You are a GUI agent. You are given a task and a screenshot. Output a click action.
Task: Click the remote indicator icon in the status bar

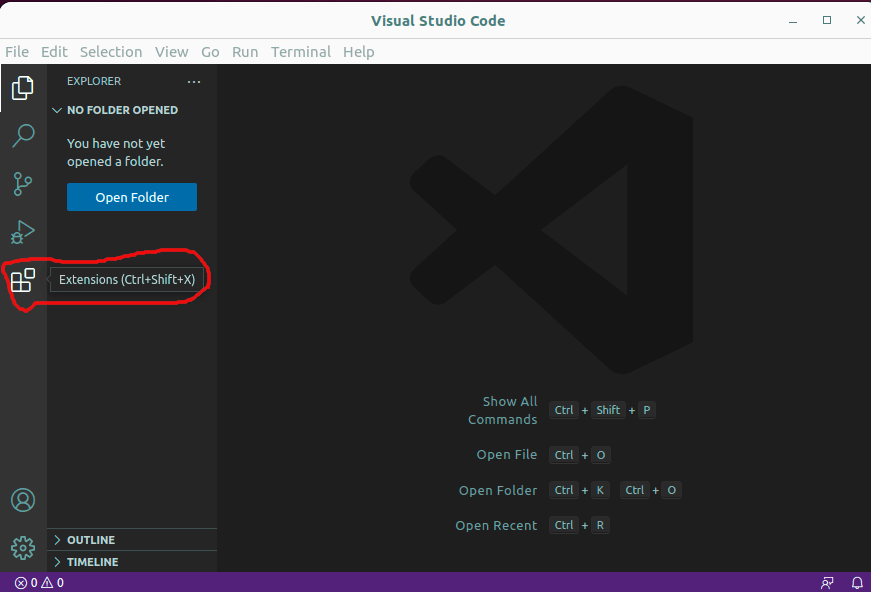(827, 583)
